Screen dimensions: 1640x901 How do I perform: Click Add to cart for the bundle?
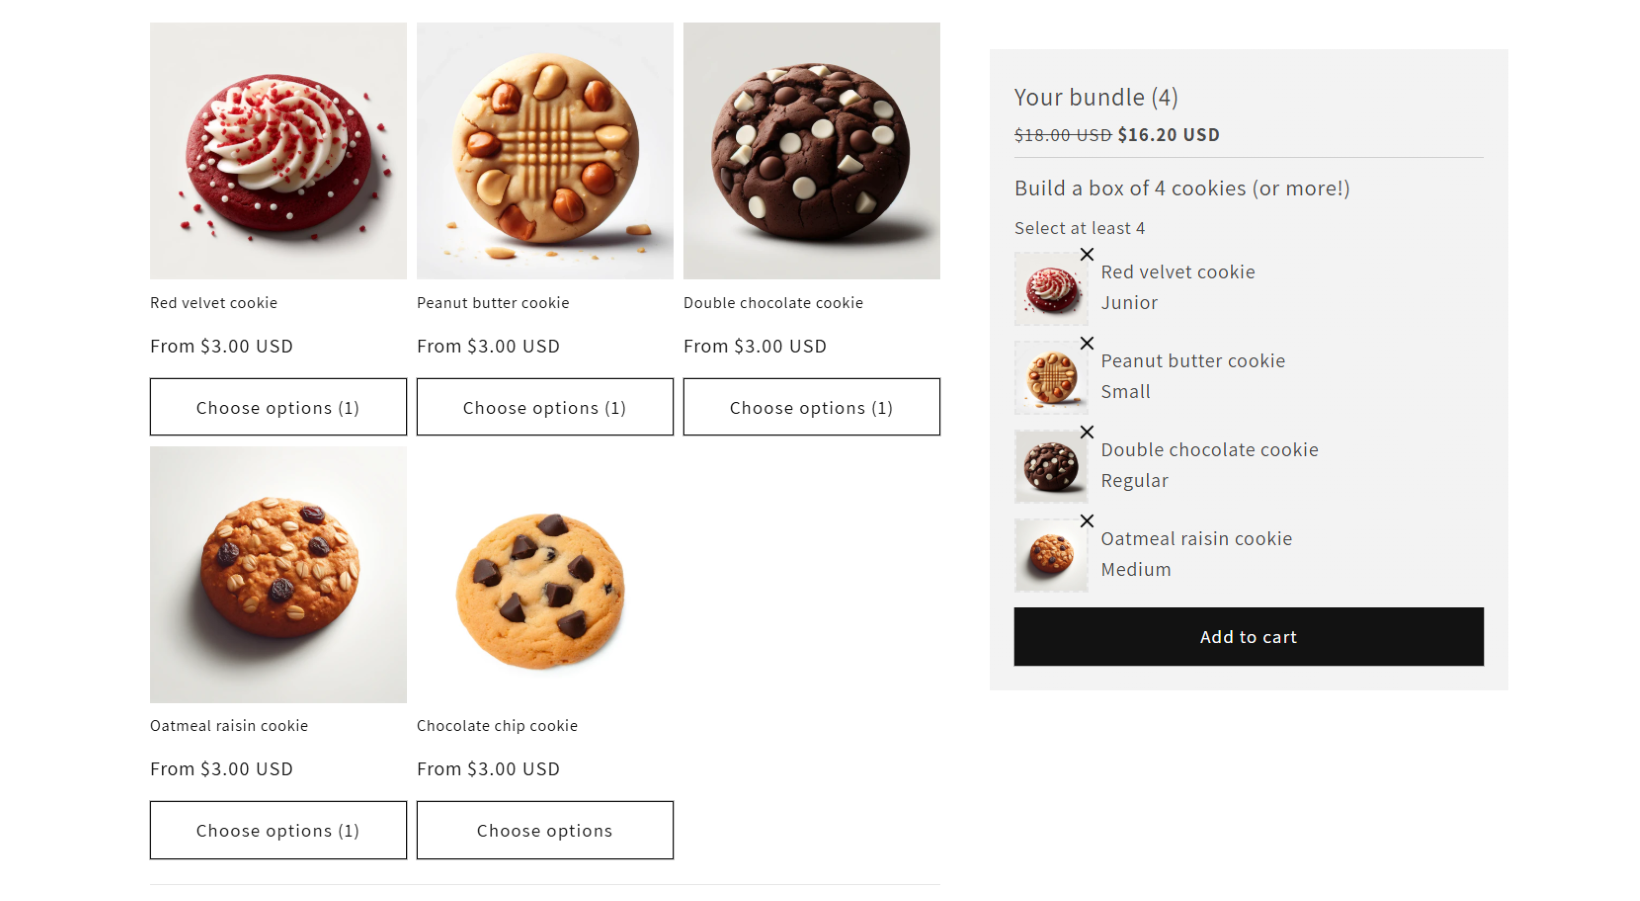[1248, 636]
